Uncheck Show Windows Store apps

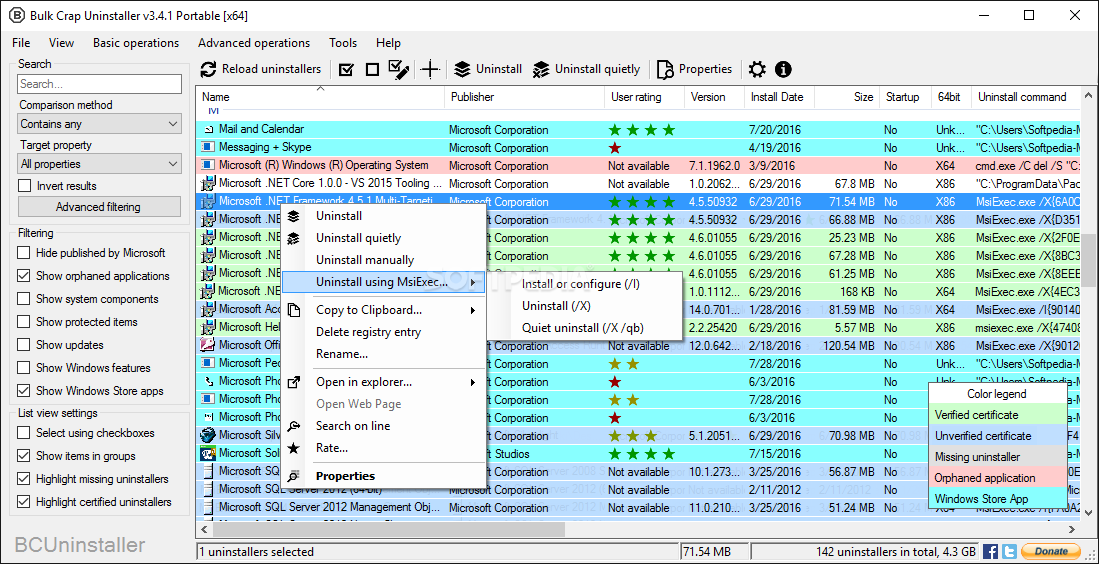(24, 391)
